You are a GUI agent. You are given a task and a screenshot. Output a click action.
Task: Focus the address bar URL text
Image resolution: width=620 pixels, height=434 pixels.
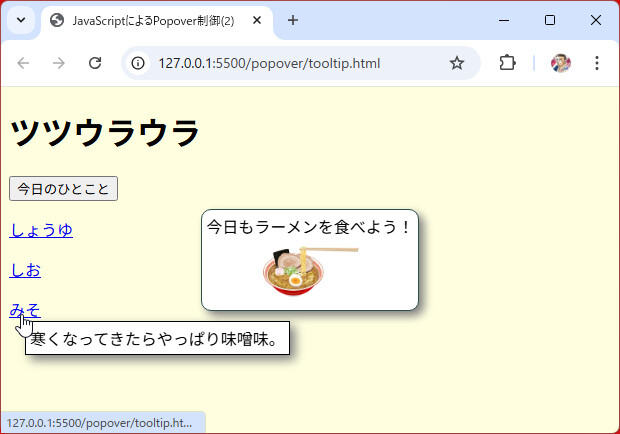[269, 63]
